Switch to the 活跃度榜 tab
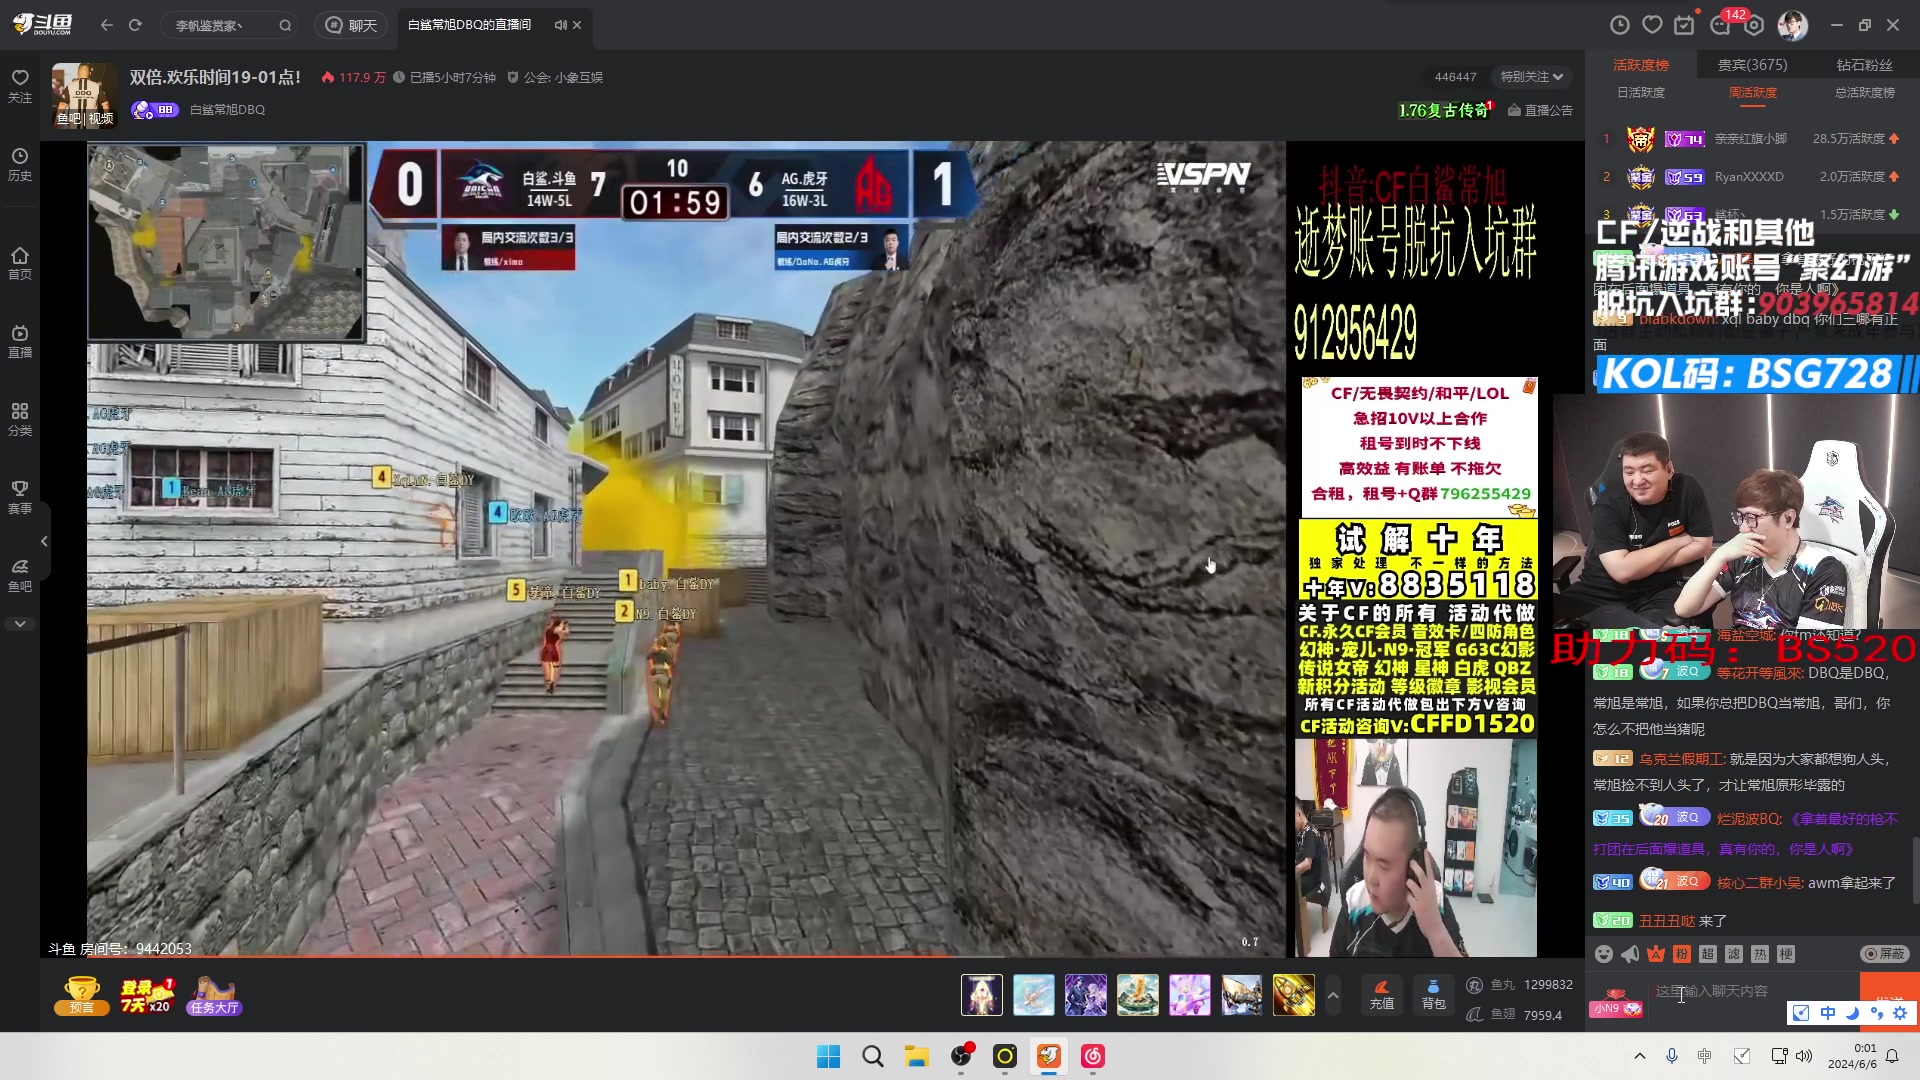 pyautogui.click(x=1641, y=65)
